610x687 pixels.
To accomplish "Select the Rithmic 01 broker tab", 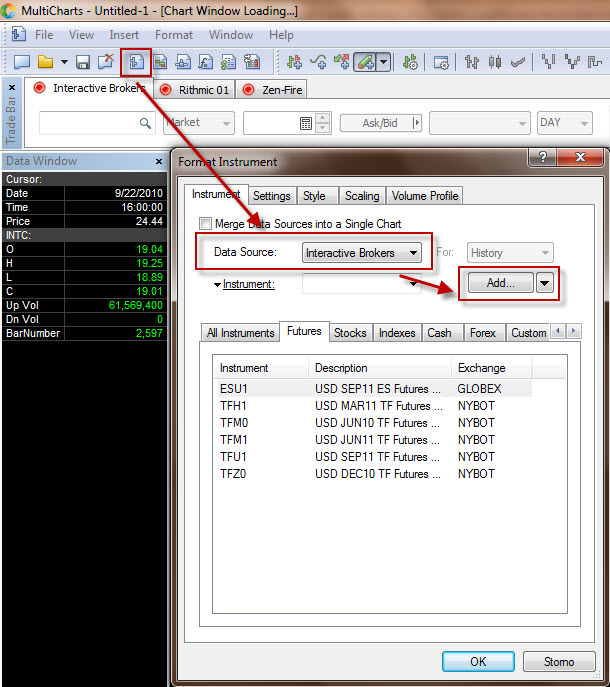I will (195, 90).
